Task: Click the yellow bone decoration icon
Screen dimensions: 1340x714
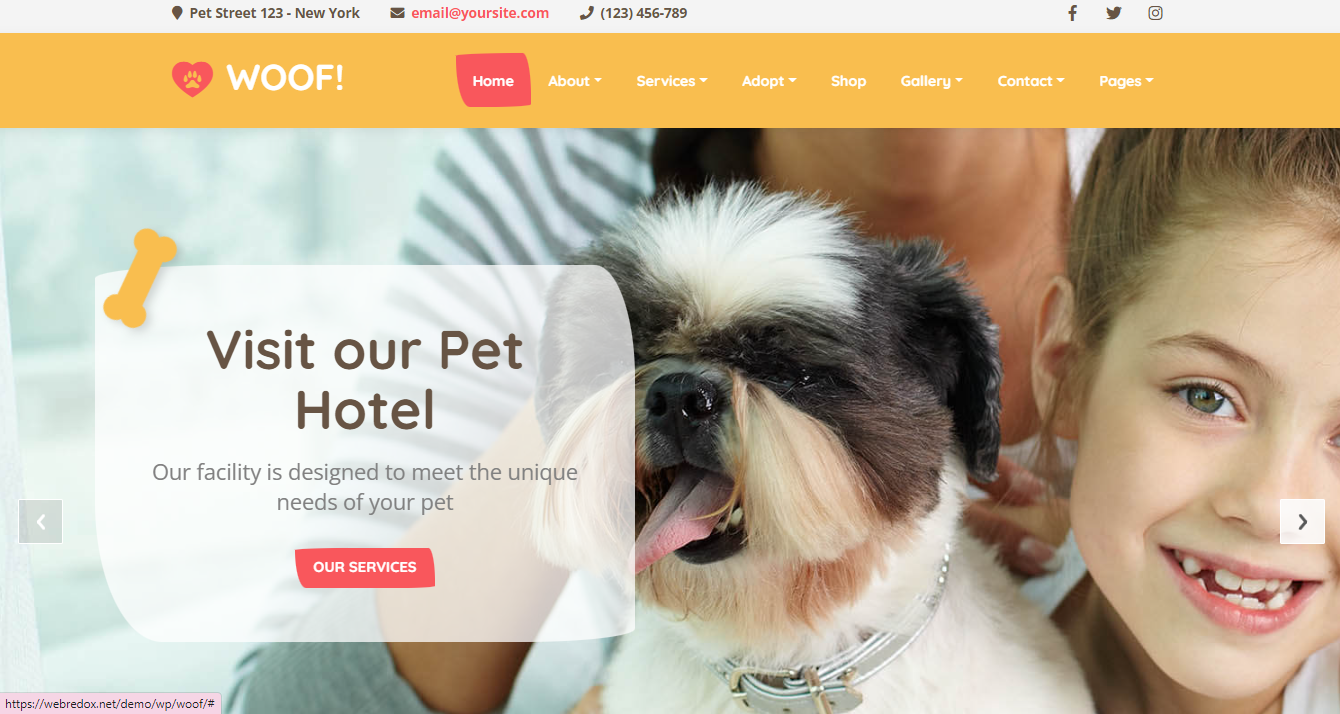Action: [x=140, y=278]
